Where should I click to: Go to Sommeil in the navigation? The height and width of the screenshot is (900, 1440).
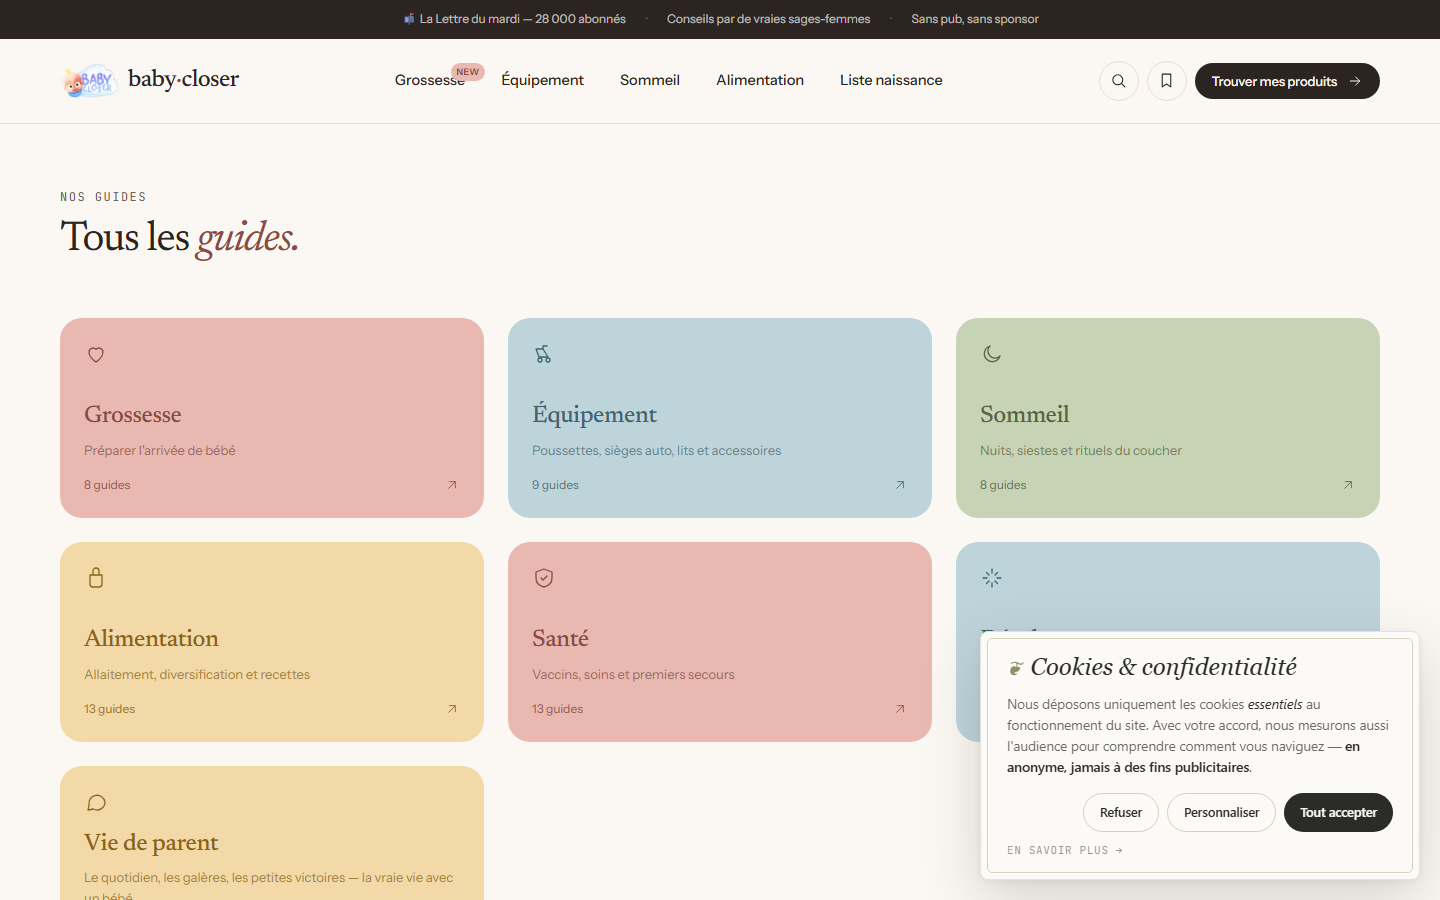650,80
